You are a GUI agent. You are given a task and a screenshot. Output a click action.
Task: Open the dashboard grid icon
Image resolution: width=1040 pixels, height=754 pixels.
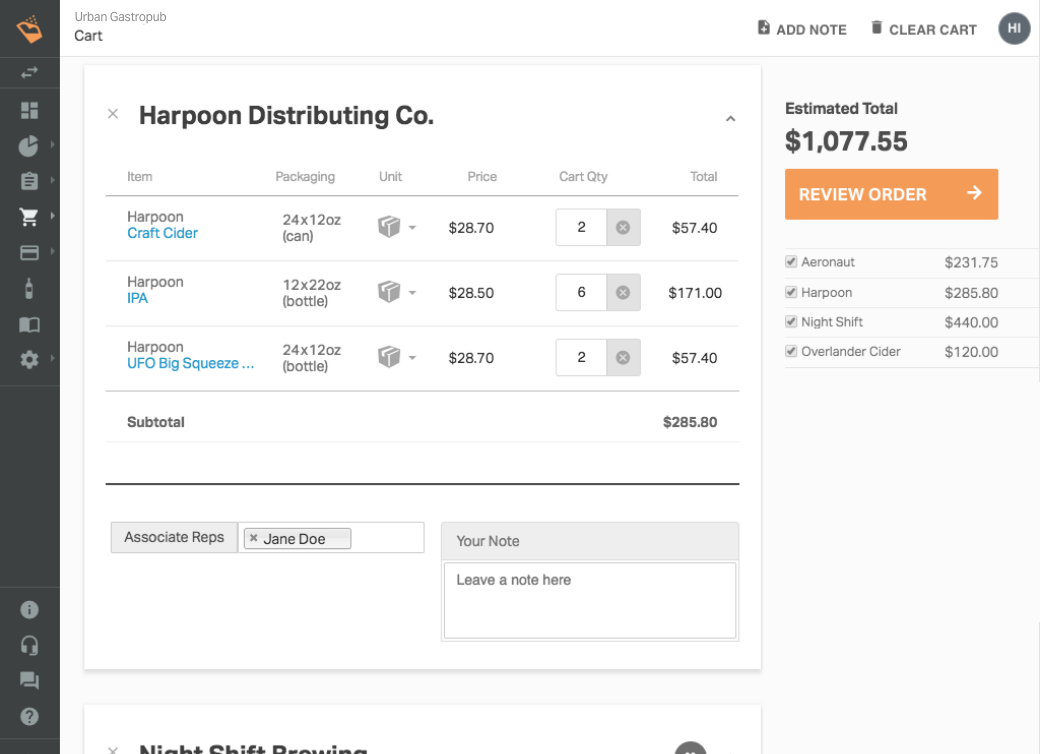(x=29, y=110)
